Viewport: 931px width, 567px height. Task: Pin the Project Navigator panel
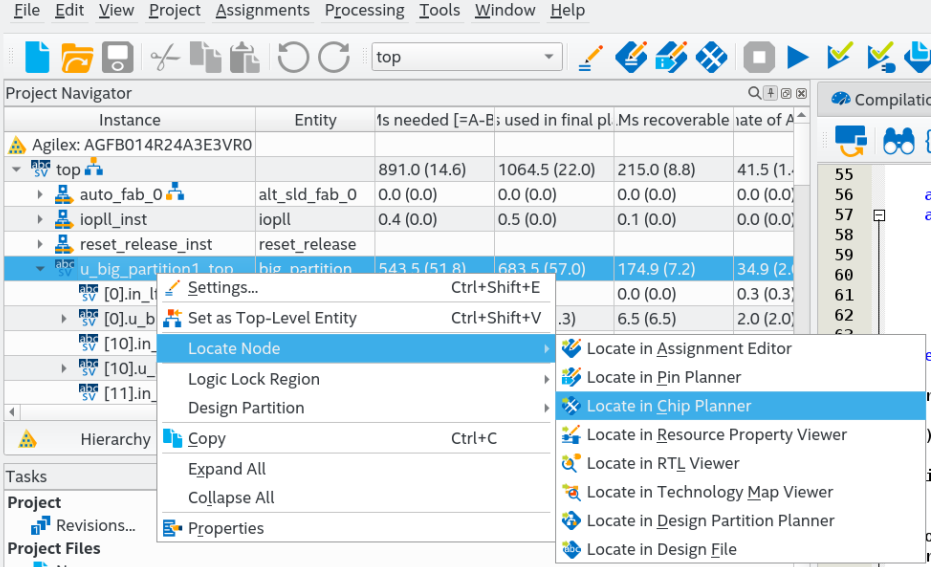point(771,93)
